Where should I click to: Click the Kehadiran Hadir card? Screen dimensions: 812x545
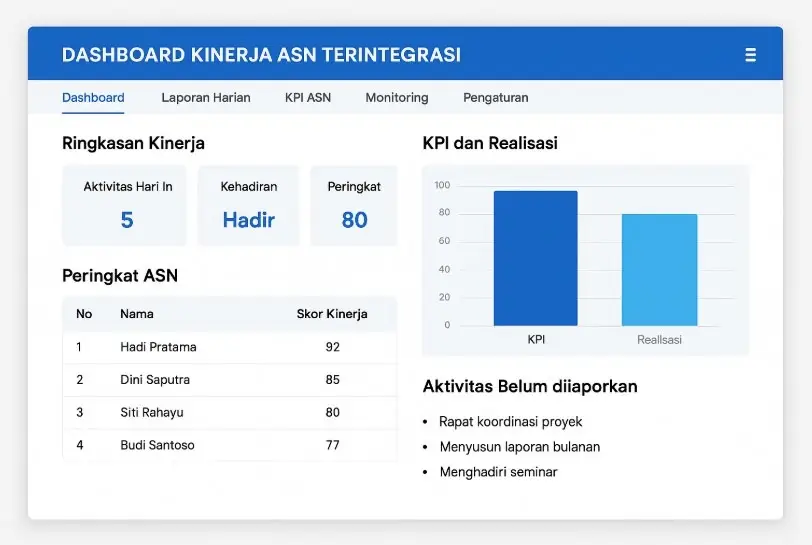(249, 205)
